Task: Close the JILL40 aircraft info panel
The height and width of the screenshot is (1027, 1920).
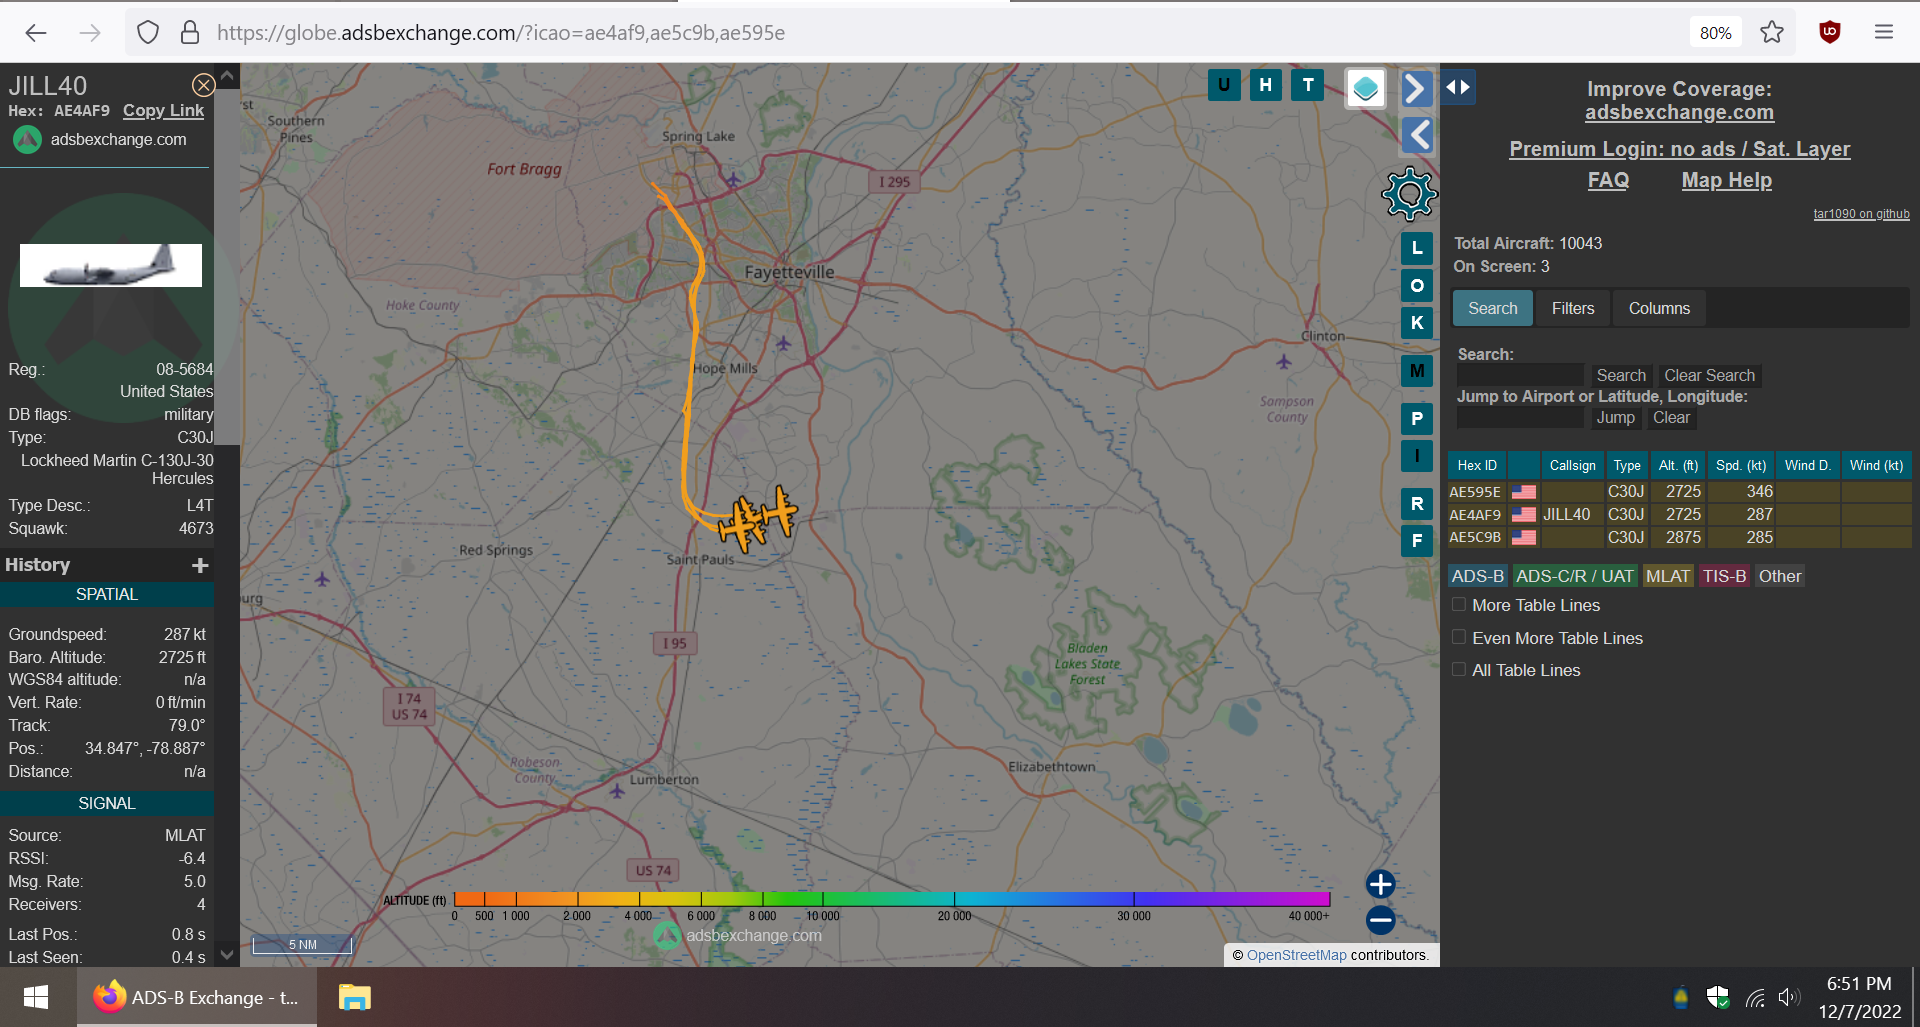Action: tap(203, 85)
